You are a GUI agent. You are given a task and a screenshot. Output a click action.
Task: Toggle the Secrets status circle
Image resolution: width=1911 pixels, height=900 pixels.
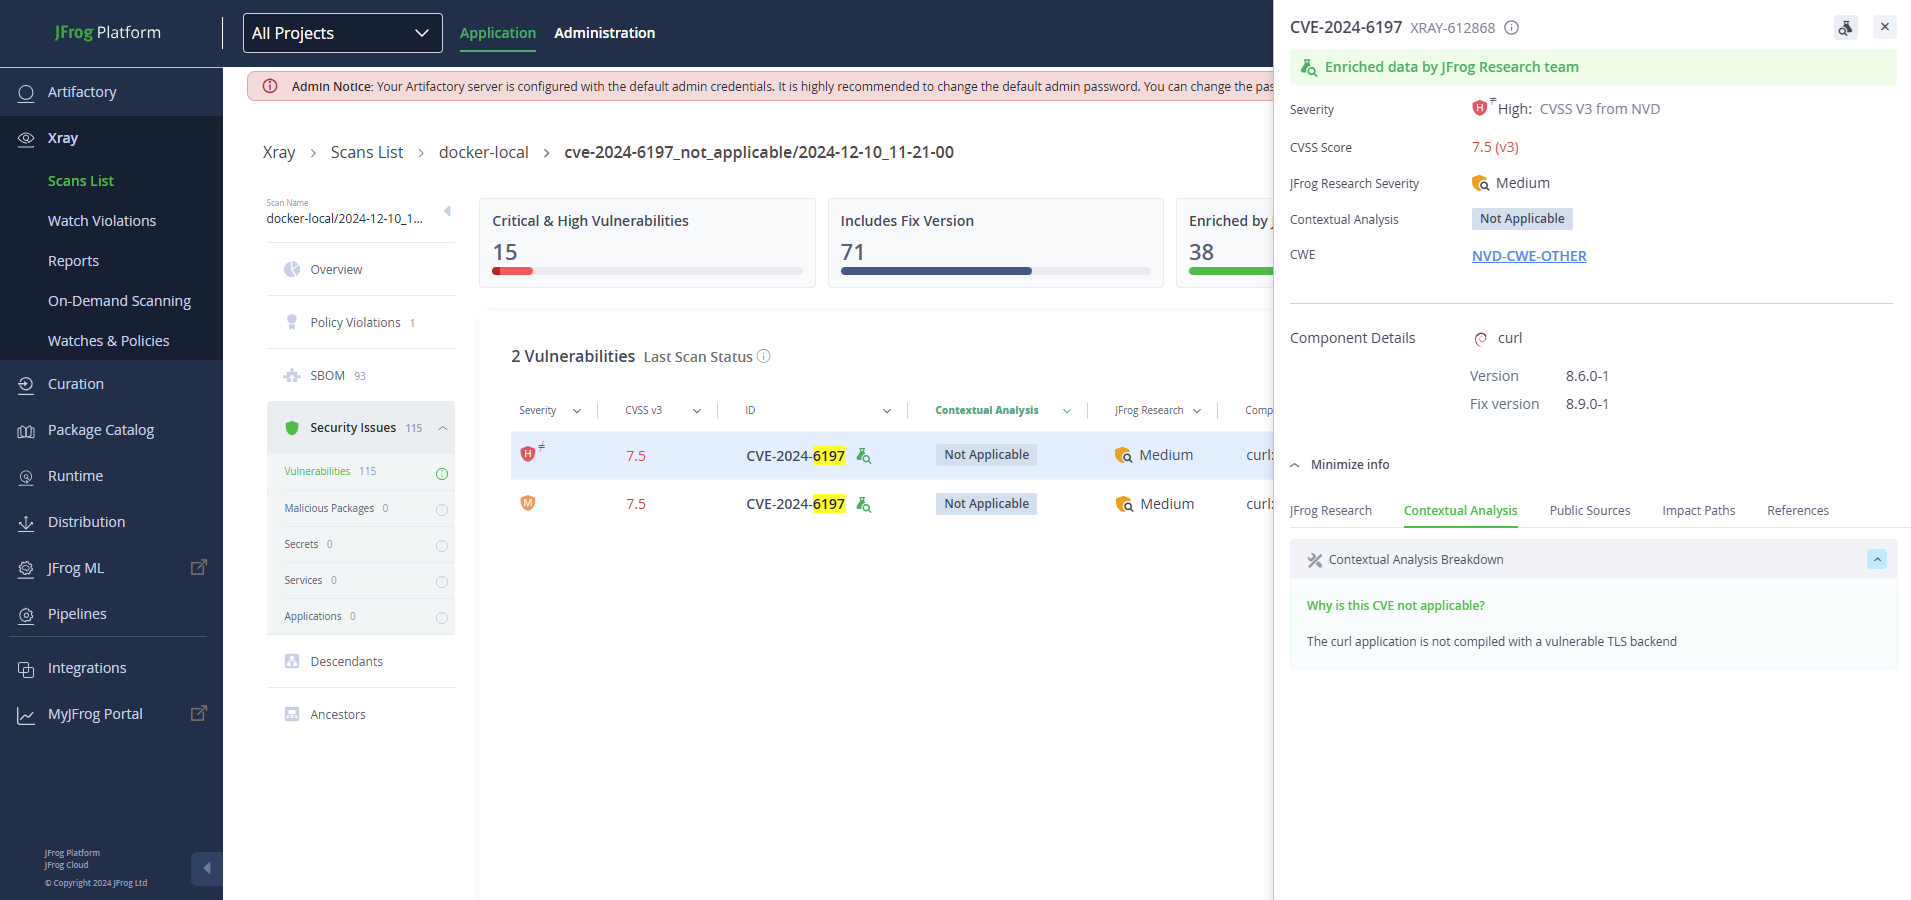(442, 546)
